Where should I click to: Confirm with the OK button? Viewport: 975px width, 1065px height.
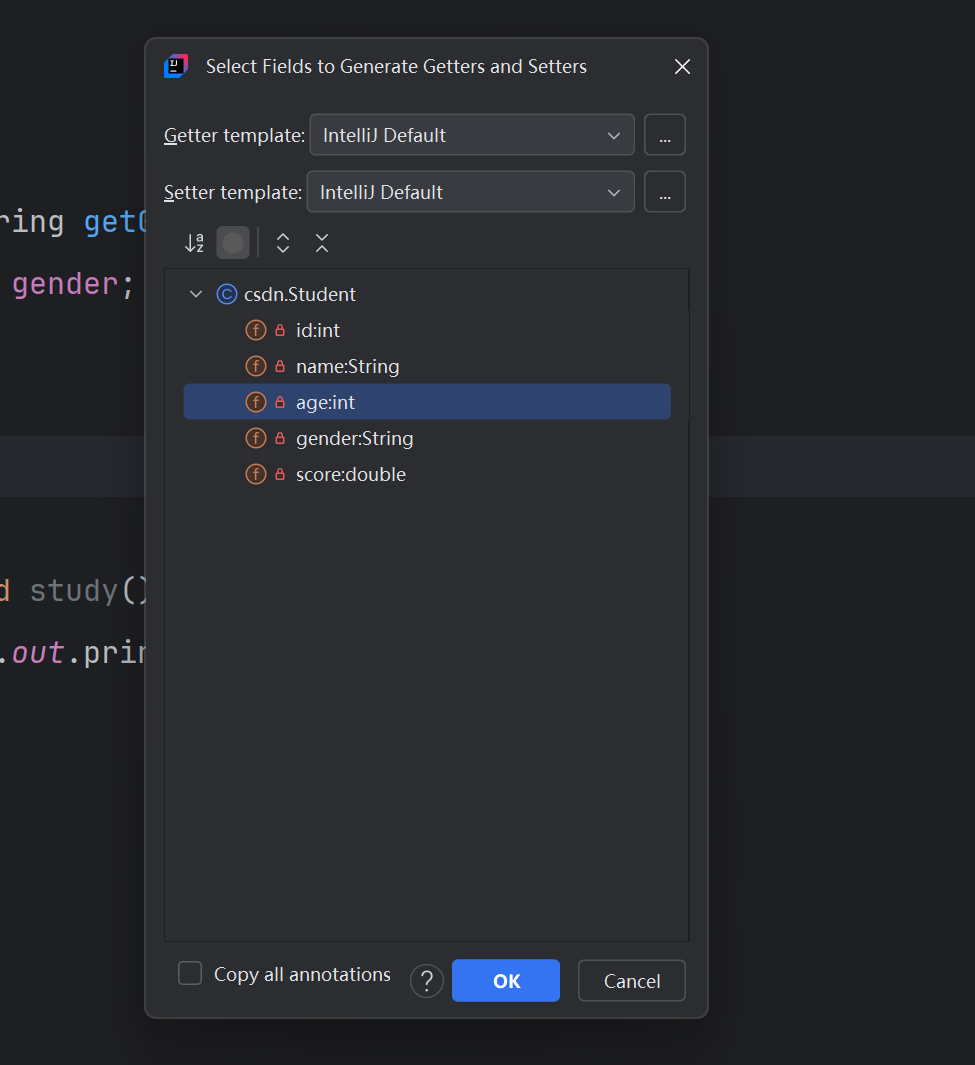pyautogui.click(x=506, y=981)
